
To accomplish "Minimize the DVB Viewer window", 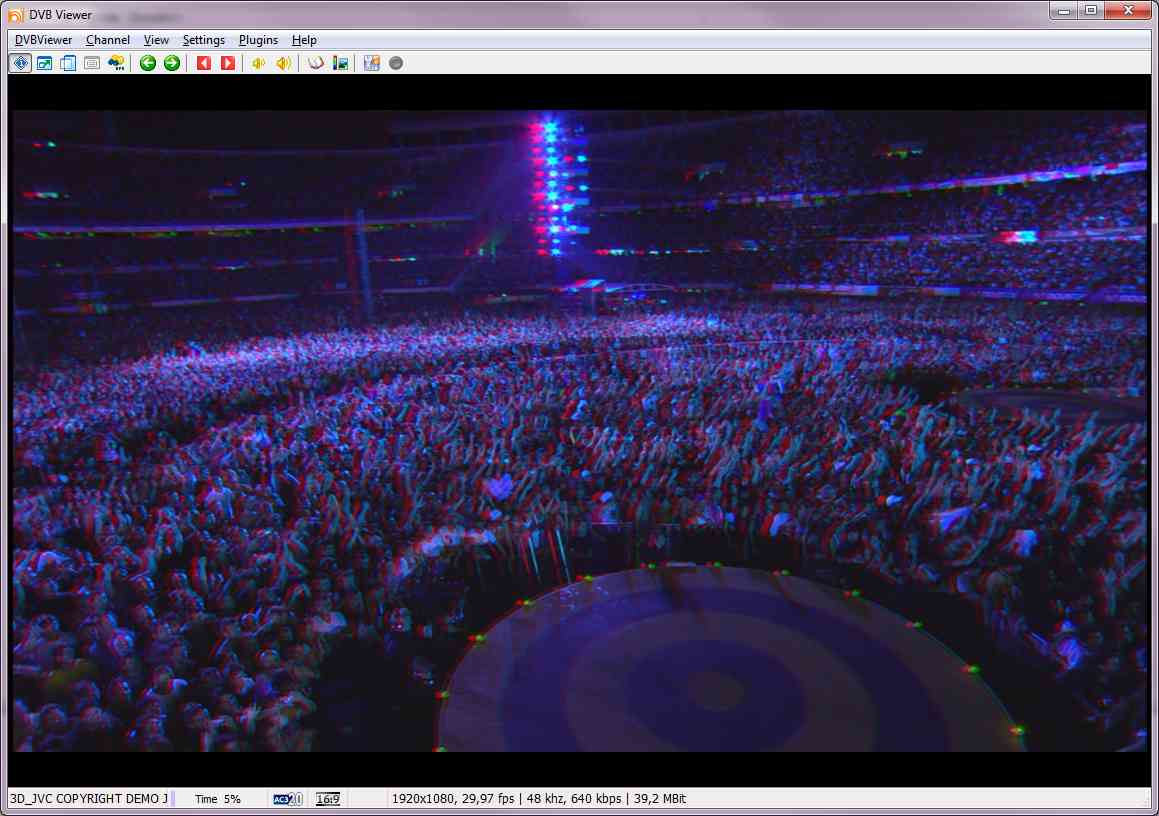I will coord(1064,11).
